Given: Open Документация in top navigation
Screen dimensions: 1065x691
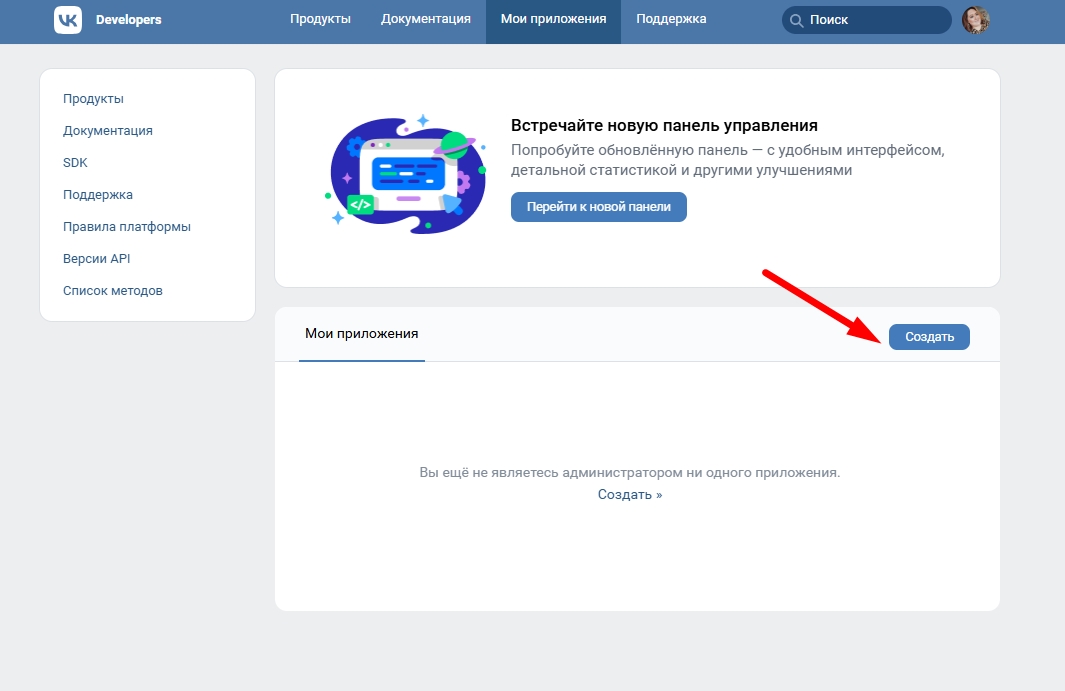Looking at the screenshot, I should [426, 19].
